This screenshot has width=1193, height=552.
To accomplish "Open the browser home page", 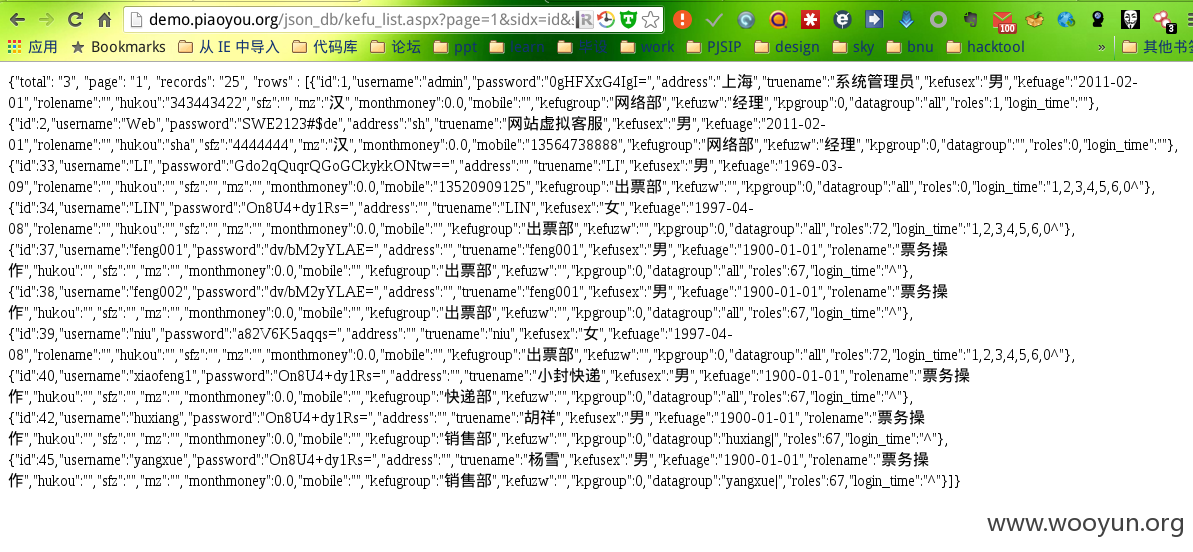I will [104, 19].
